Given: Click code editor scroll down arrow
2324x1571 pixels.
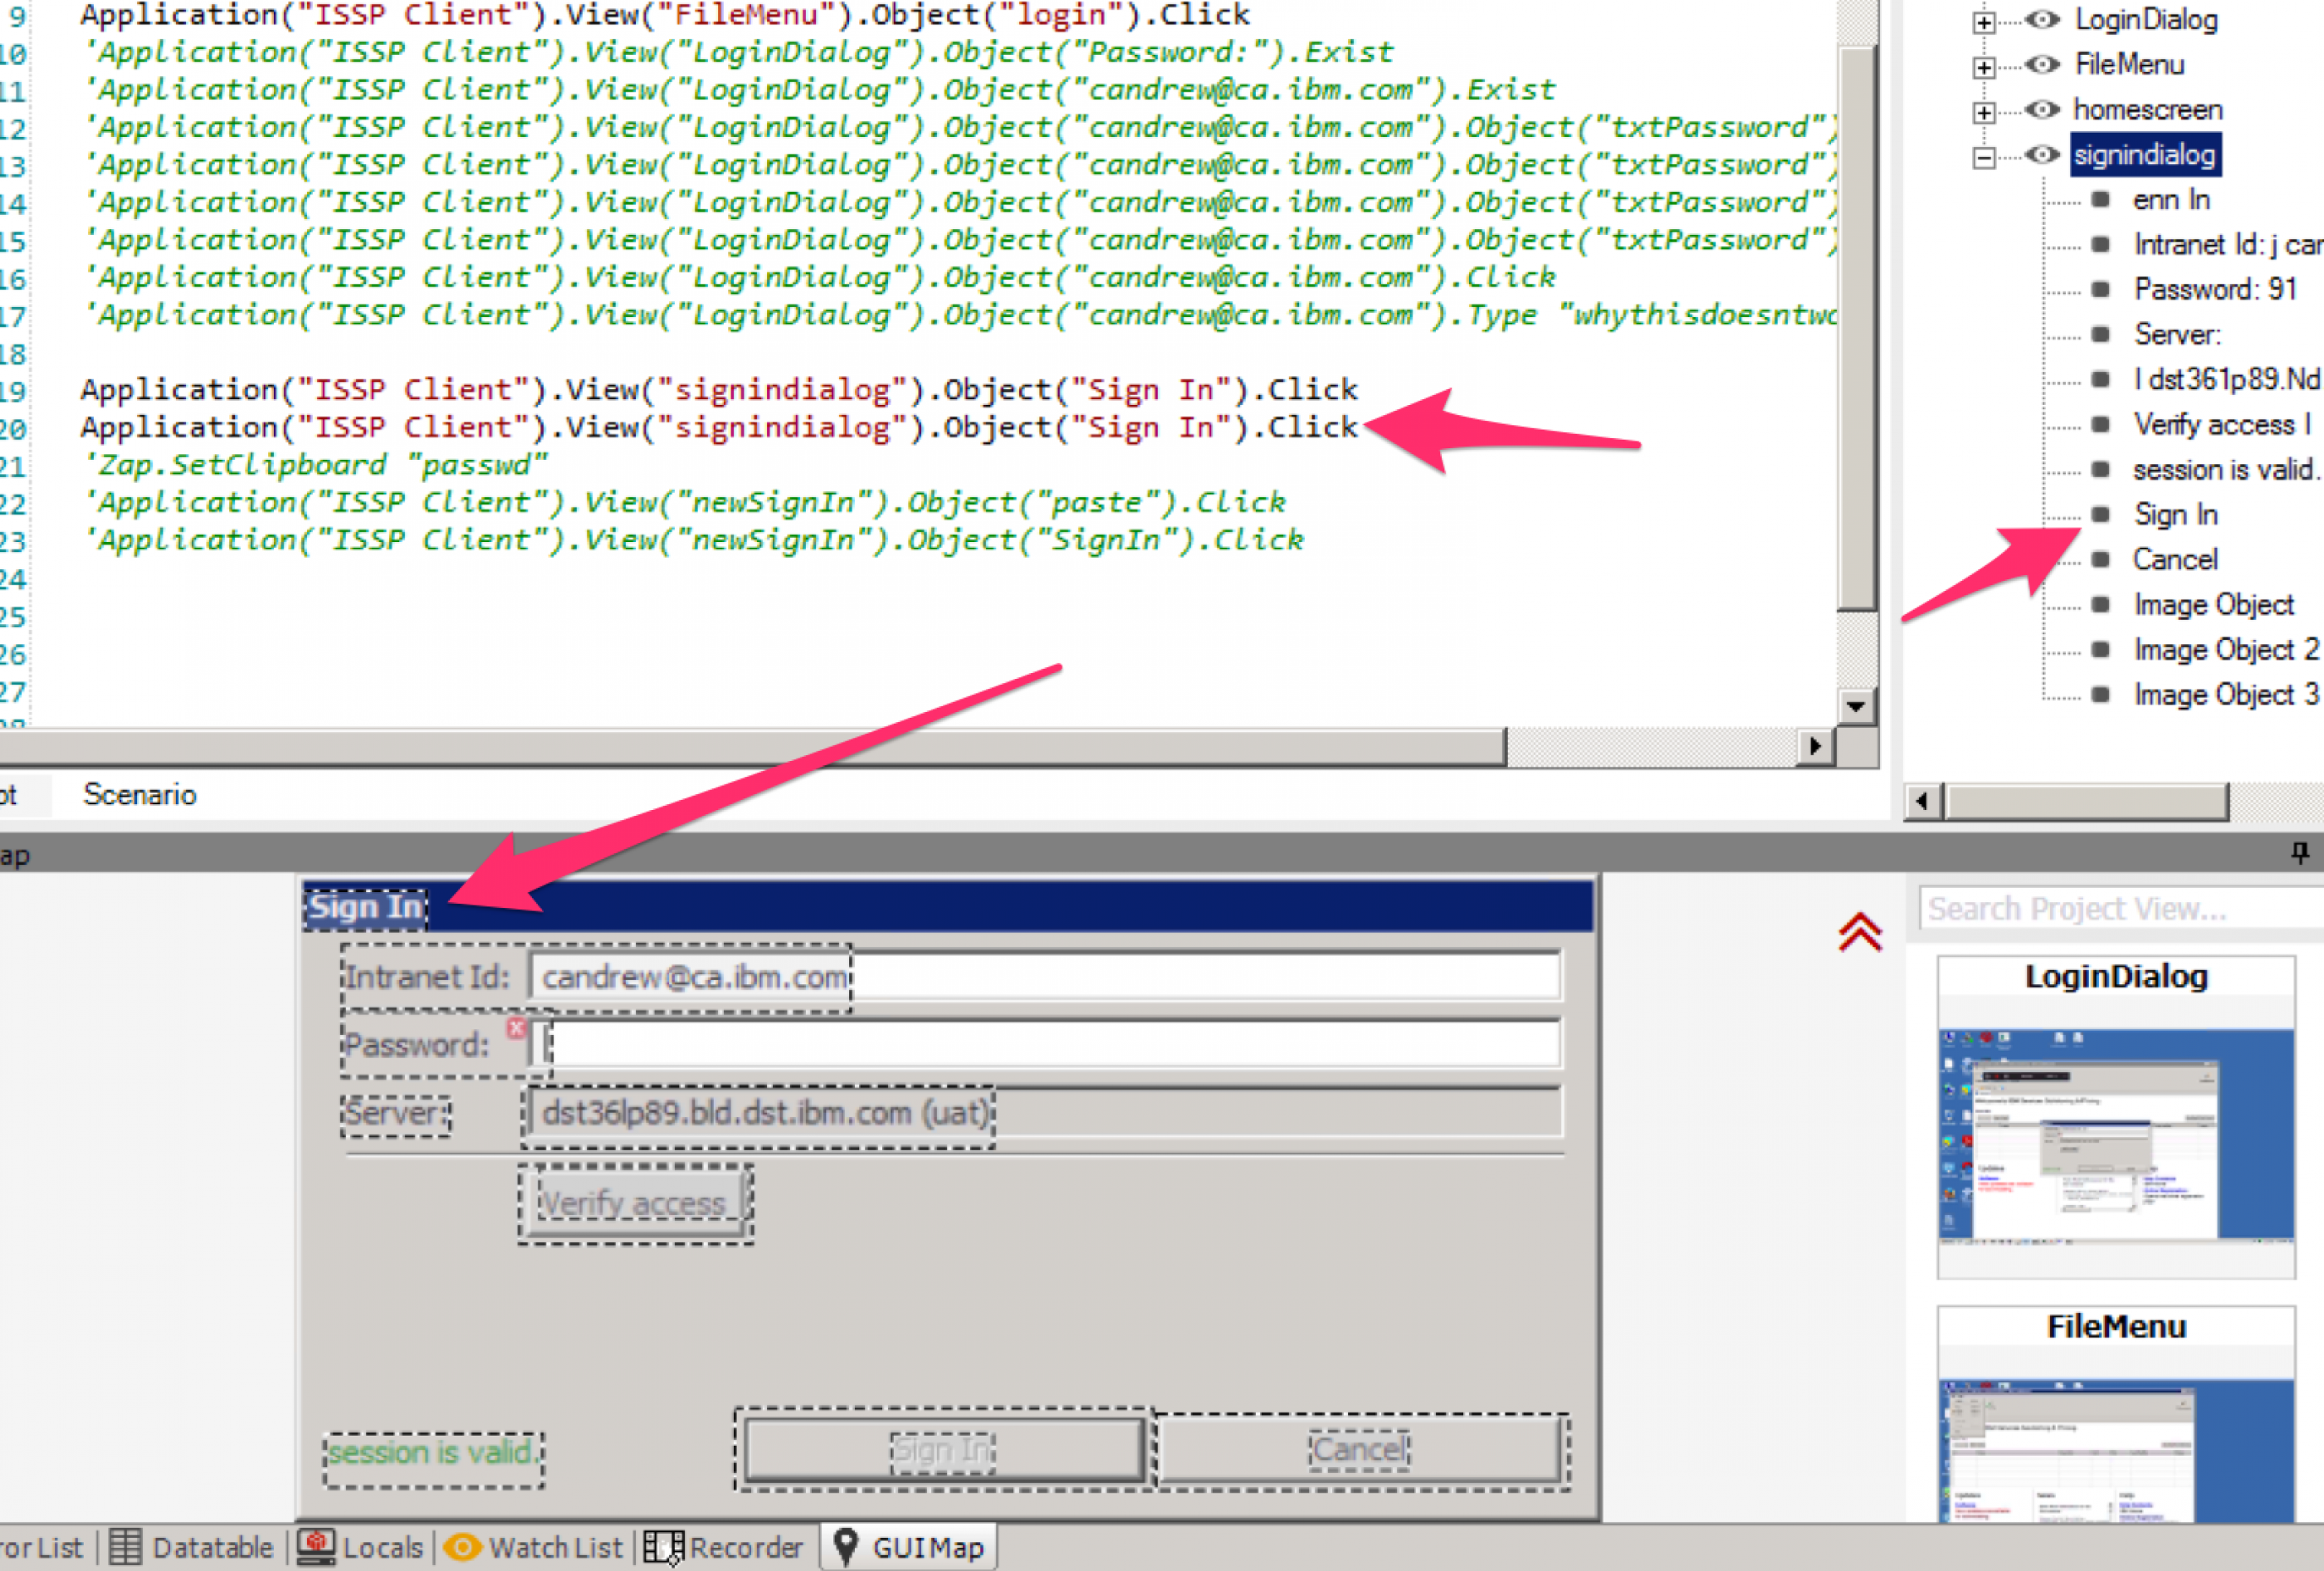Looking at the screenshot, I should click(1857, 707).
